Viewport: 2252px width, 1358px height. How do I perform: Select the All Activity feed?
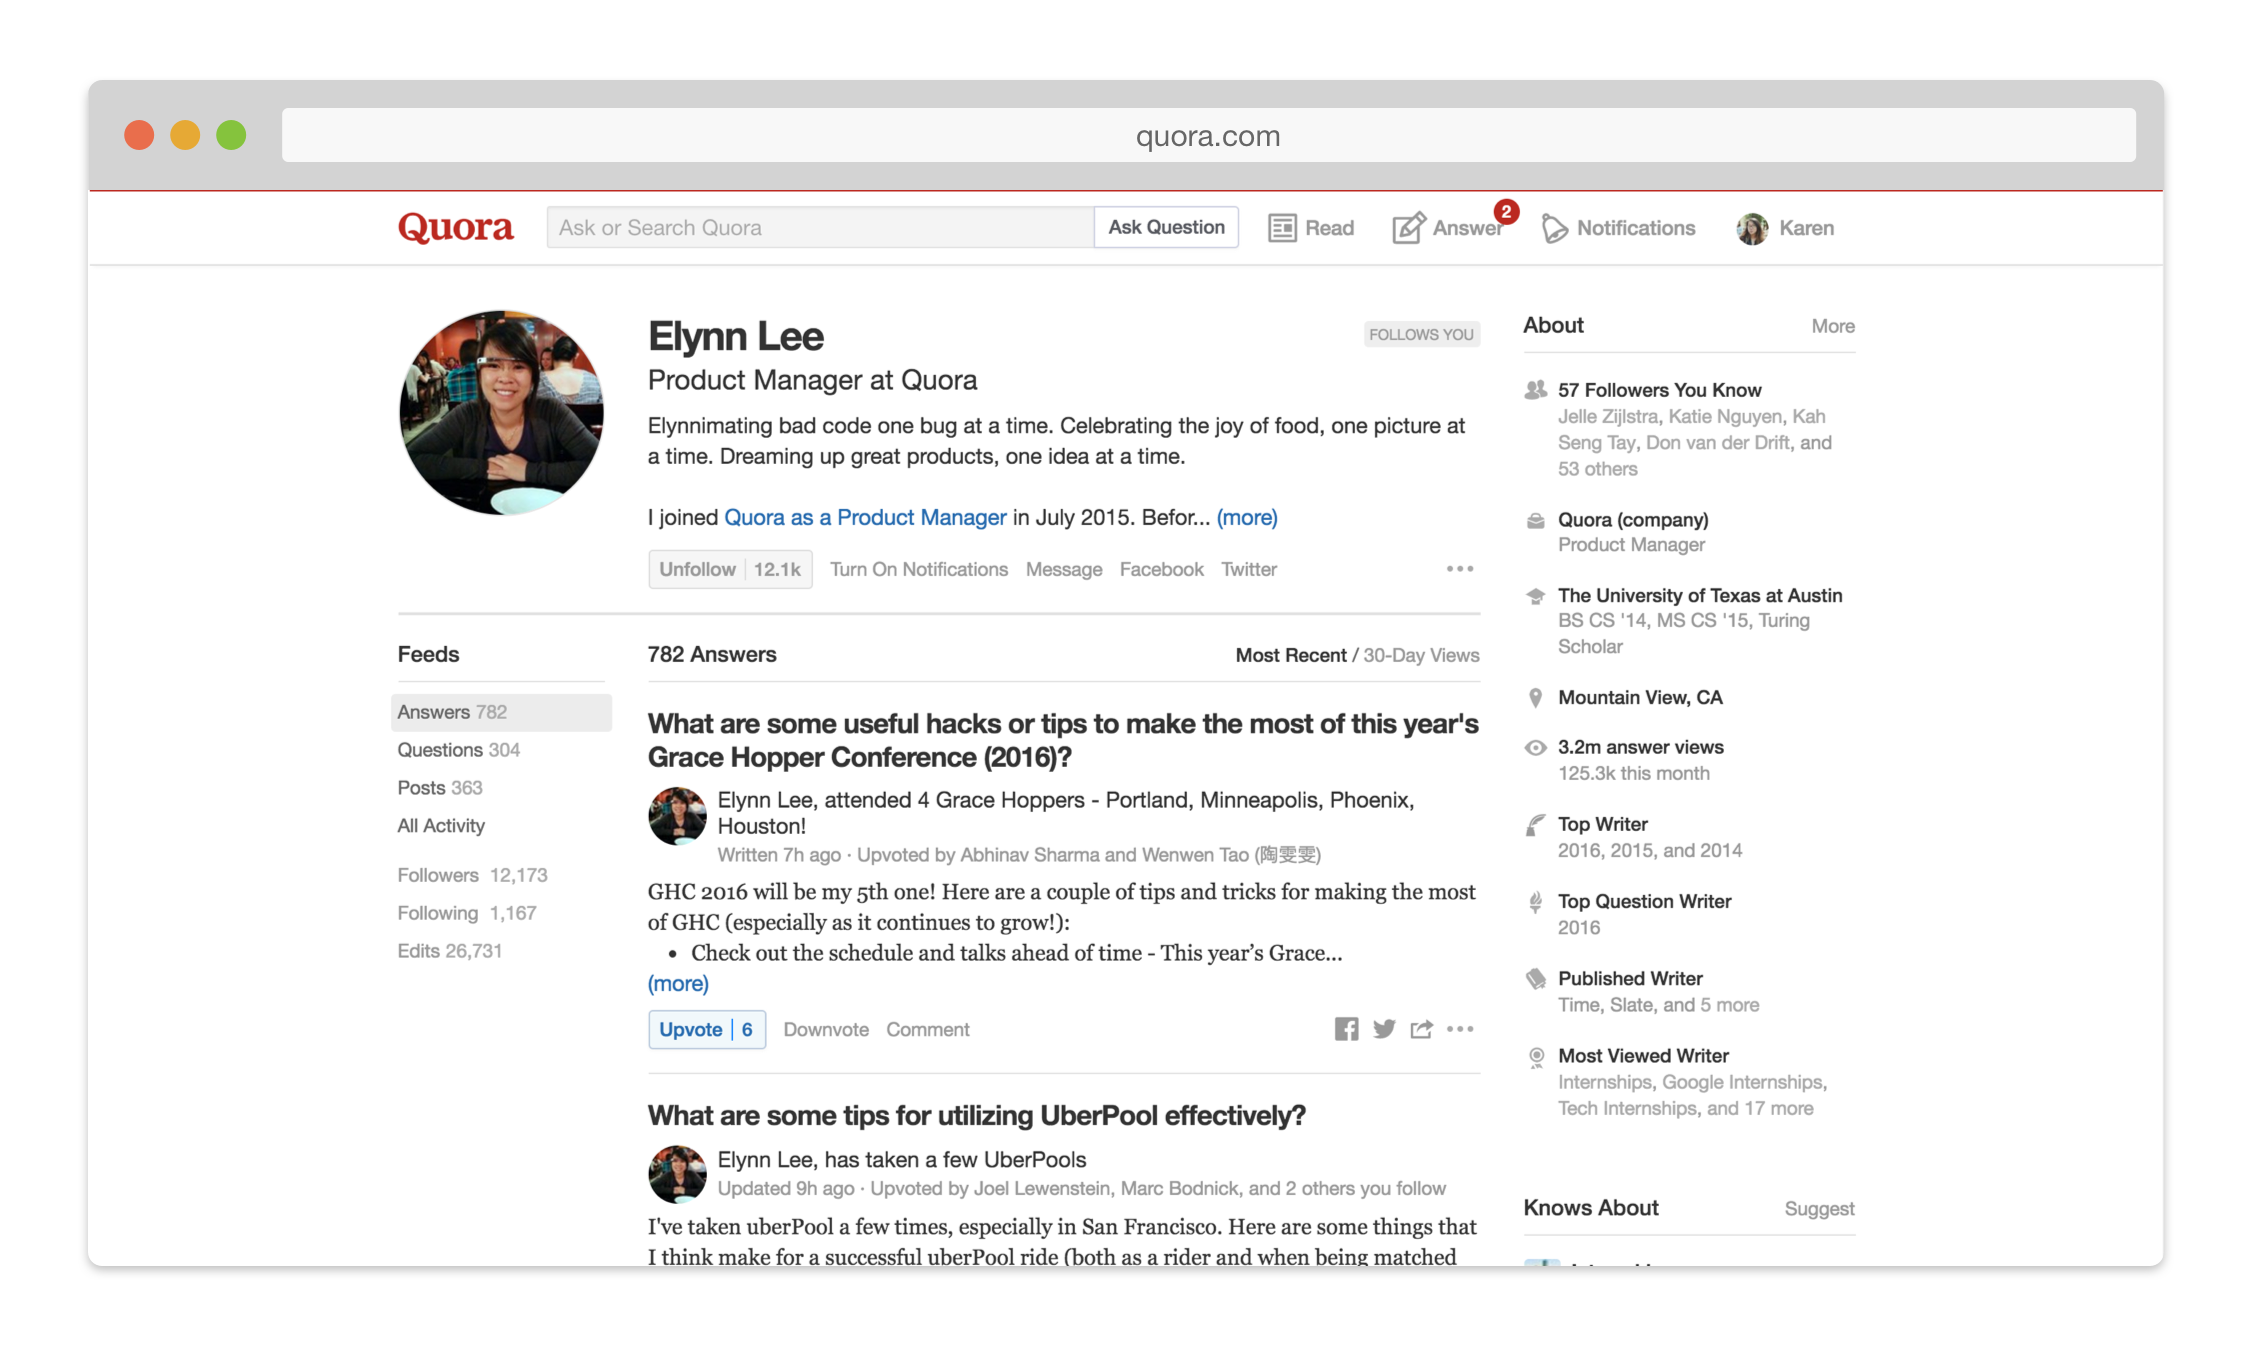coord(440,826)
